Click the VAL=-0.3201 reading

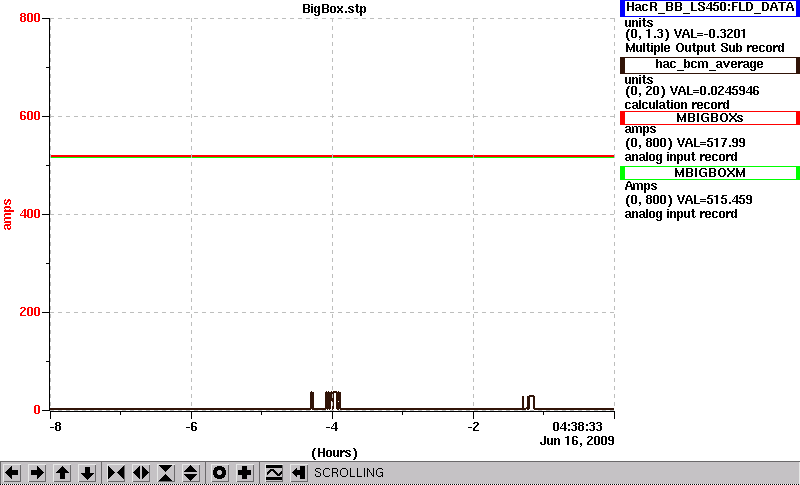[710, 34]
